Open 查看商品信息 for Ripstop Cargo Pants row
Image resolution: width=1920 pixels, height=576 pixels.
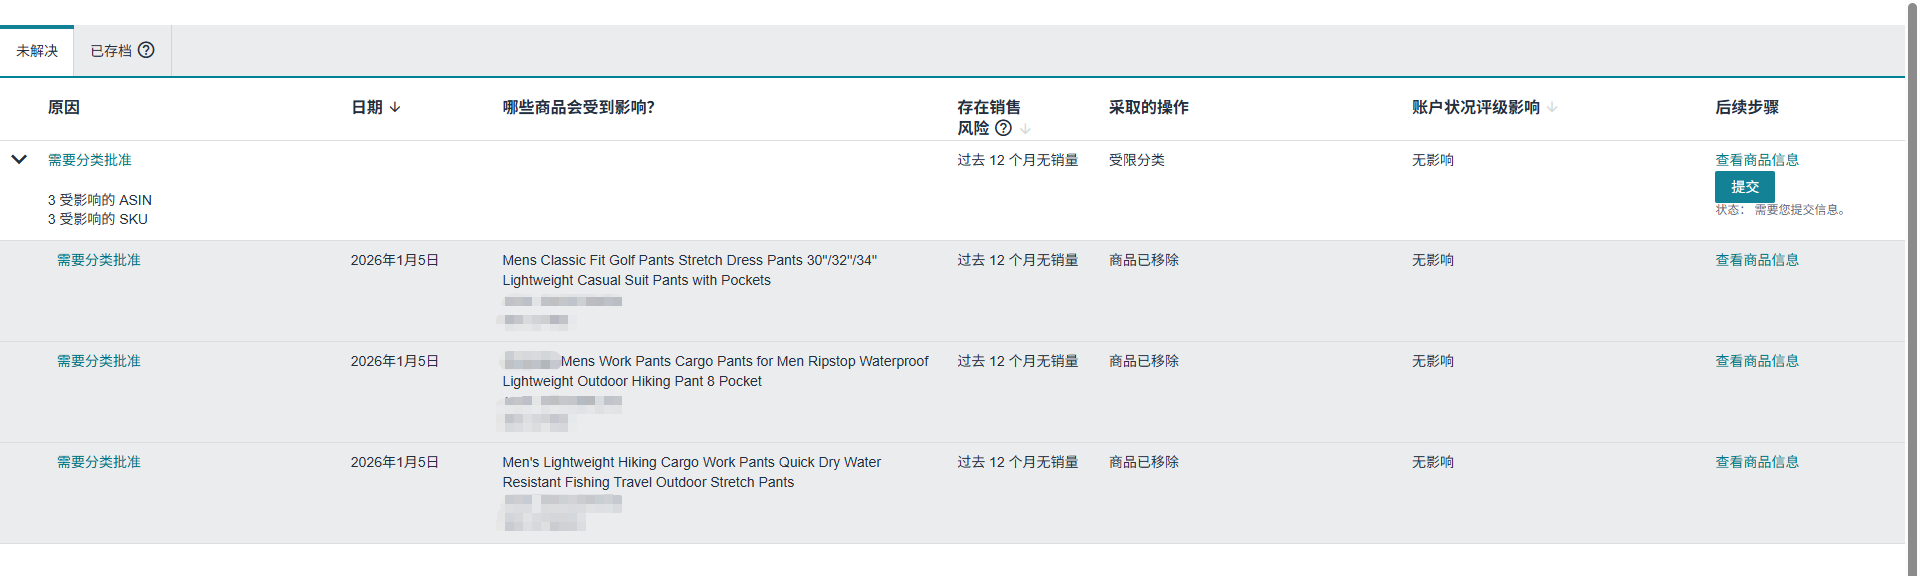pos(1756,361)
